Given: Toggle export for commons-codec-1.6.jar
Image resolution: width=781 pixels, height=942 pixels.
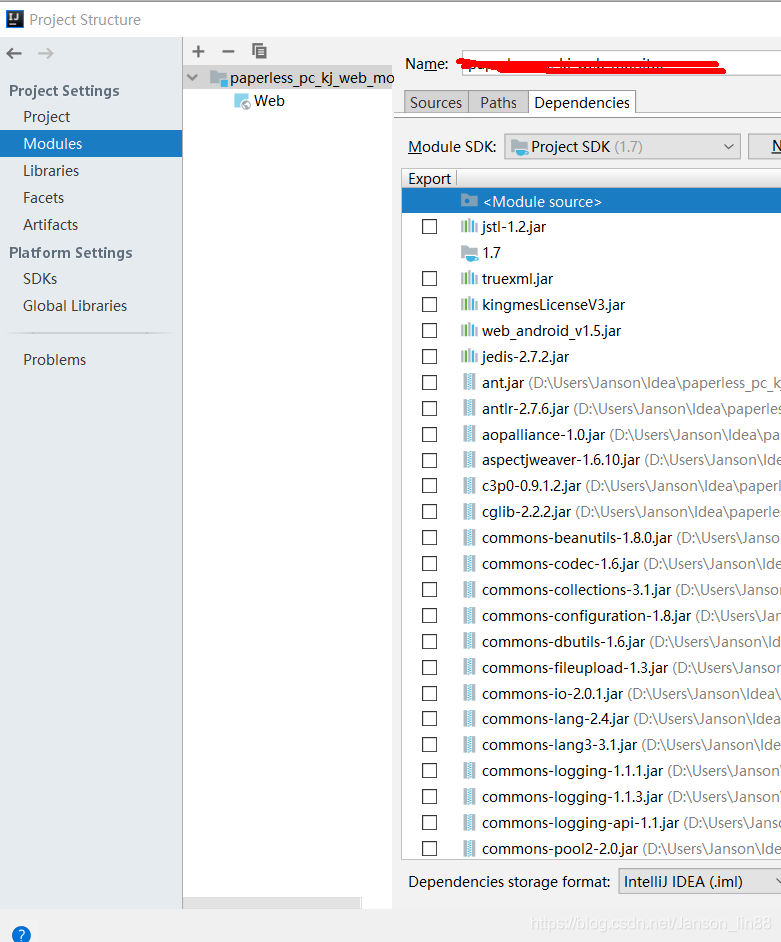Looking at the screenshot, I should [x=430, y=564].
